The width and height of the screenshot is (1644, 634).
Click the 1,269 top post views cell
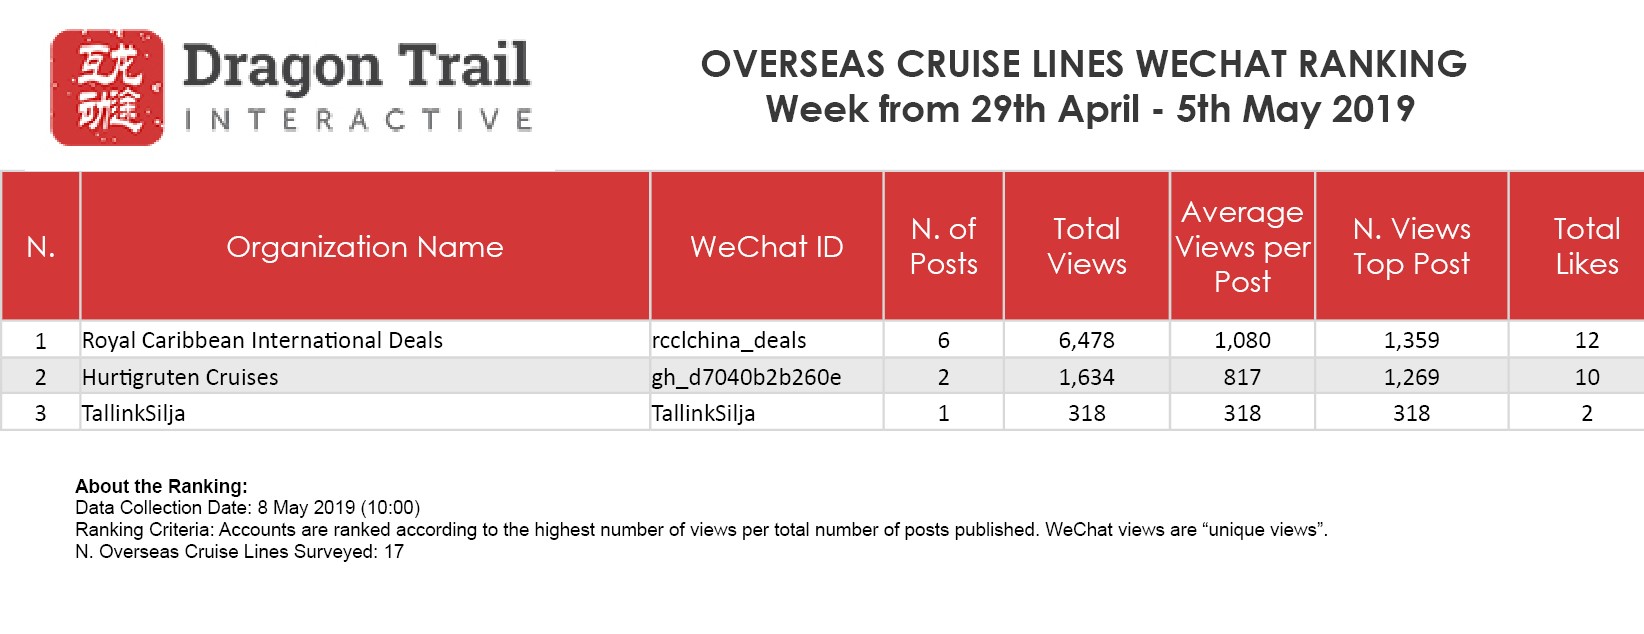pyautogui.click(x=1411, y=377)
